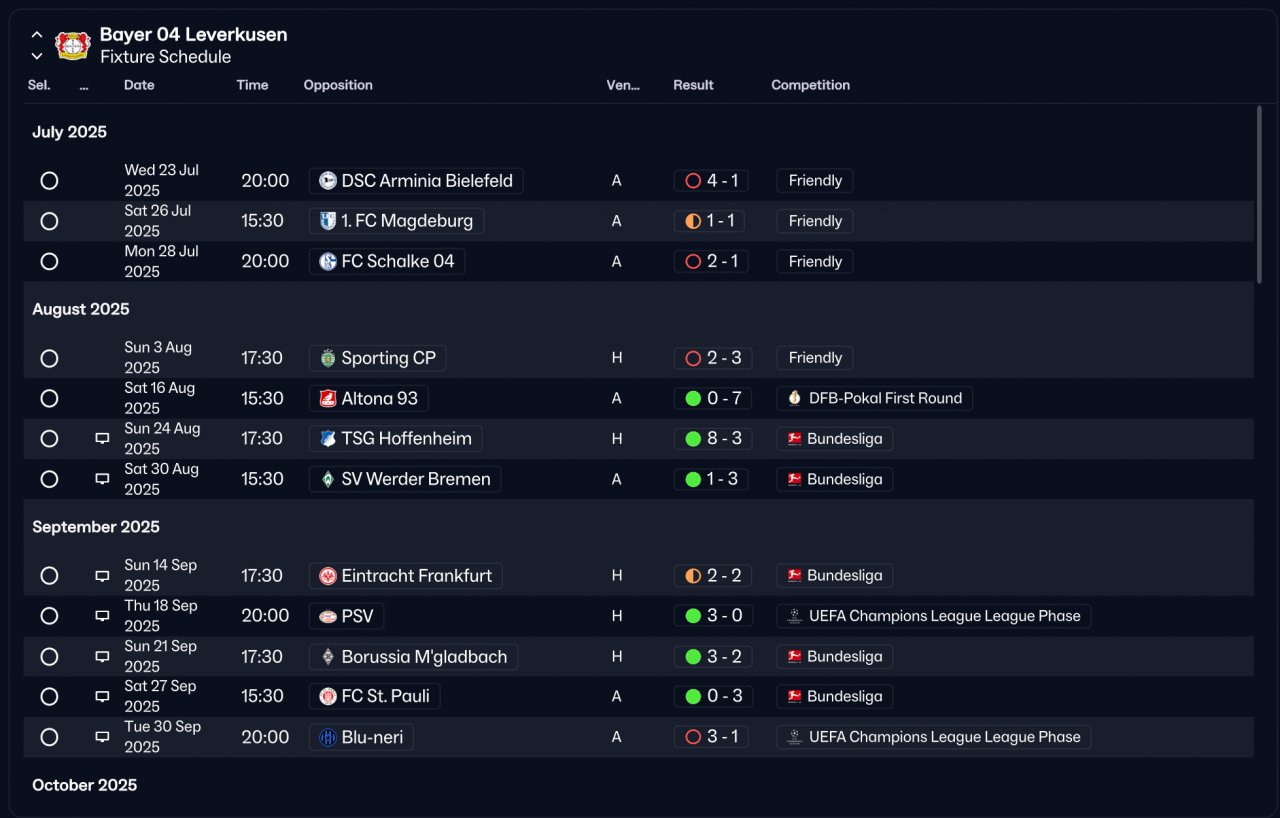1280x818 pixels.
Task: Select the SV Werder Bremen fixture radio button
Action: [x=49, y=479]
